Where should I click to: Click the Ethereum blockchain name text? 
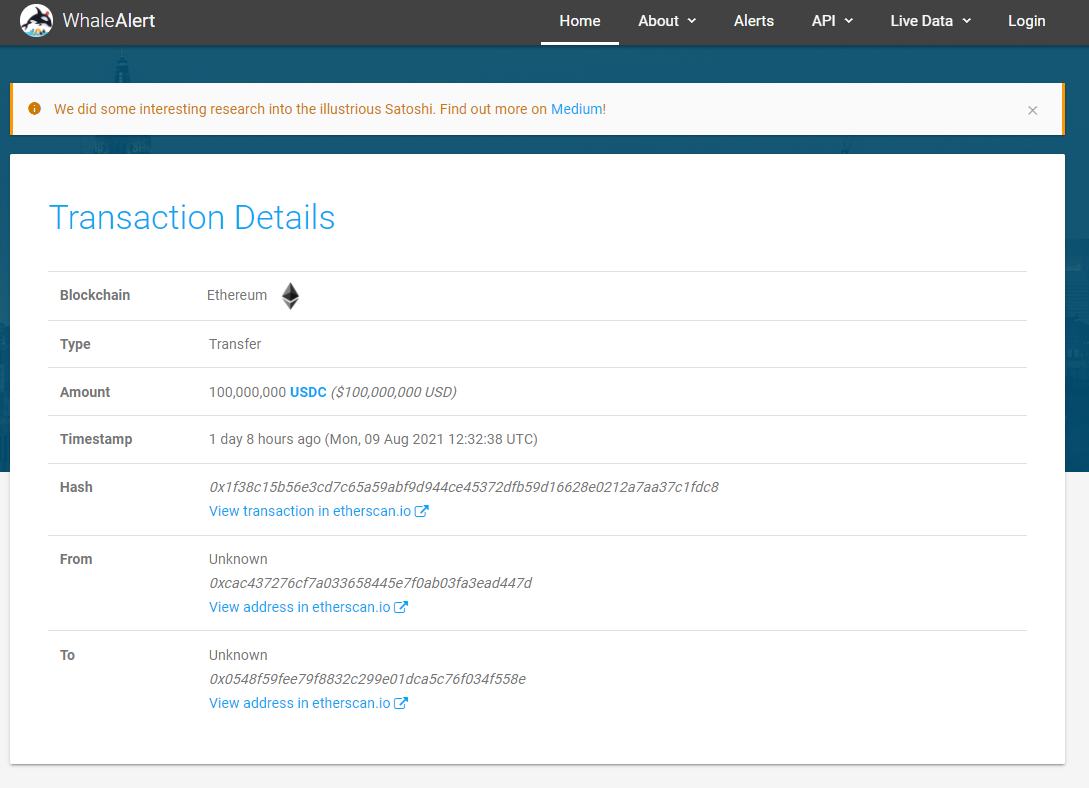click(x=237, y=295)
